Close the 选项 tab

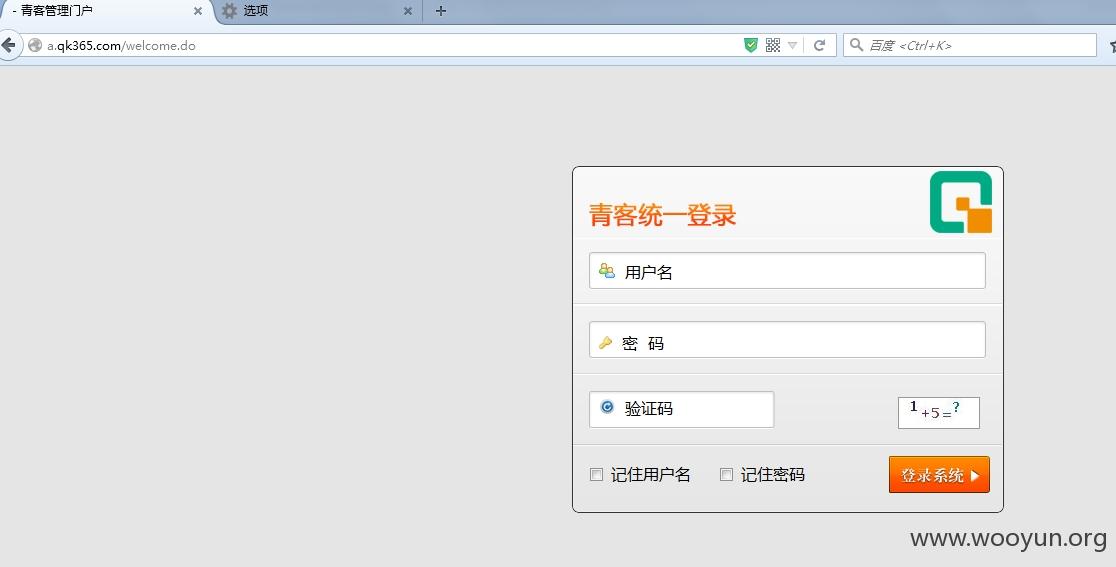[x=408, y=11]
